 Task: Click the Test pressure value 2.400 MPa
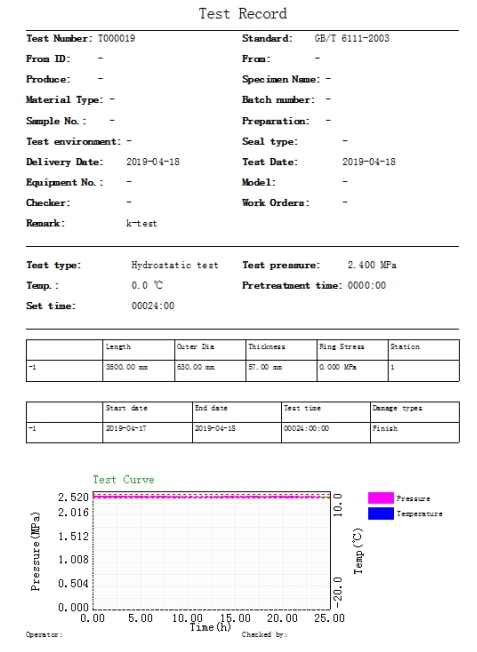coord(372,265)
